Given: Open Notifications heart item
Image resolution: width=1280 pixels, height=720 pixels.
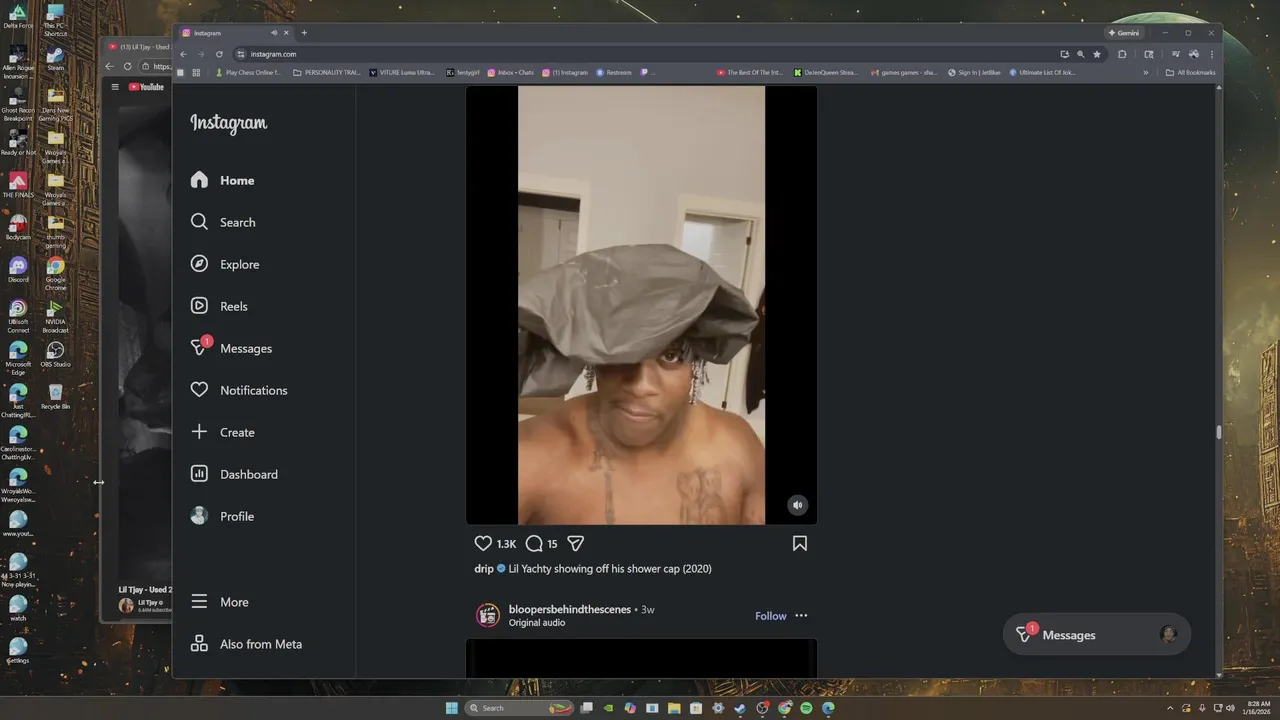Looking at the screenshot, I should click(x=239, y=390).
